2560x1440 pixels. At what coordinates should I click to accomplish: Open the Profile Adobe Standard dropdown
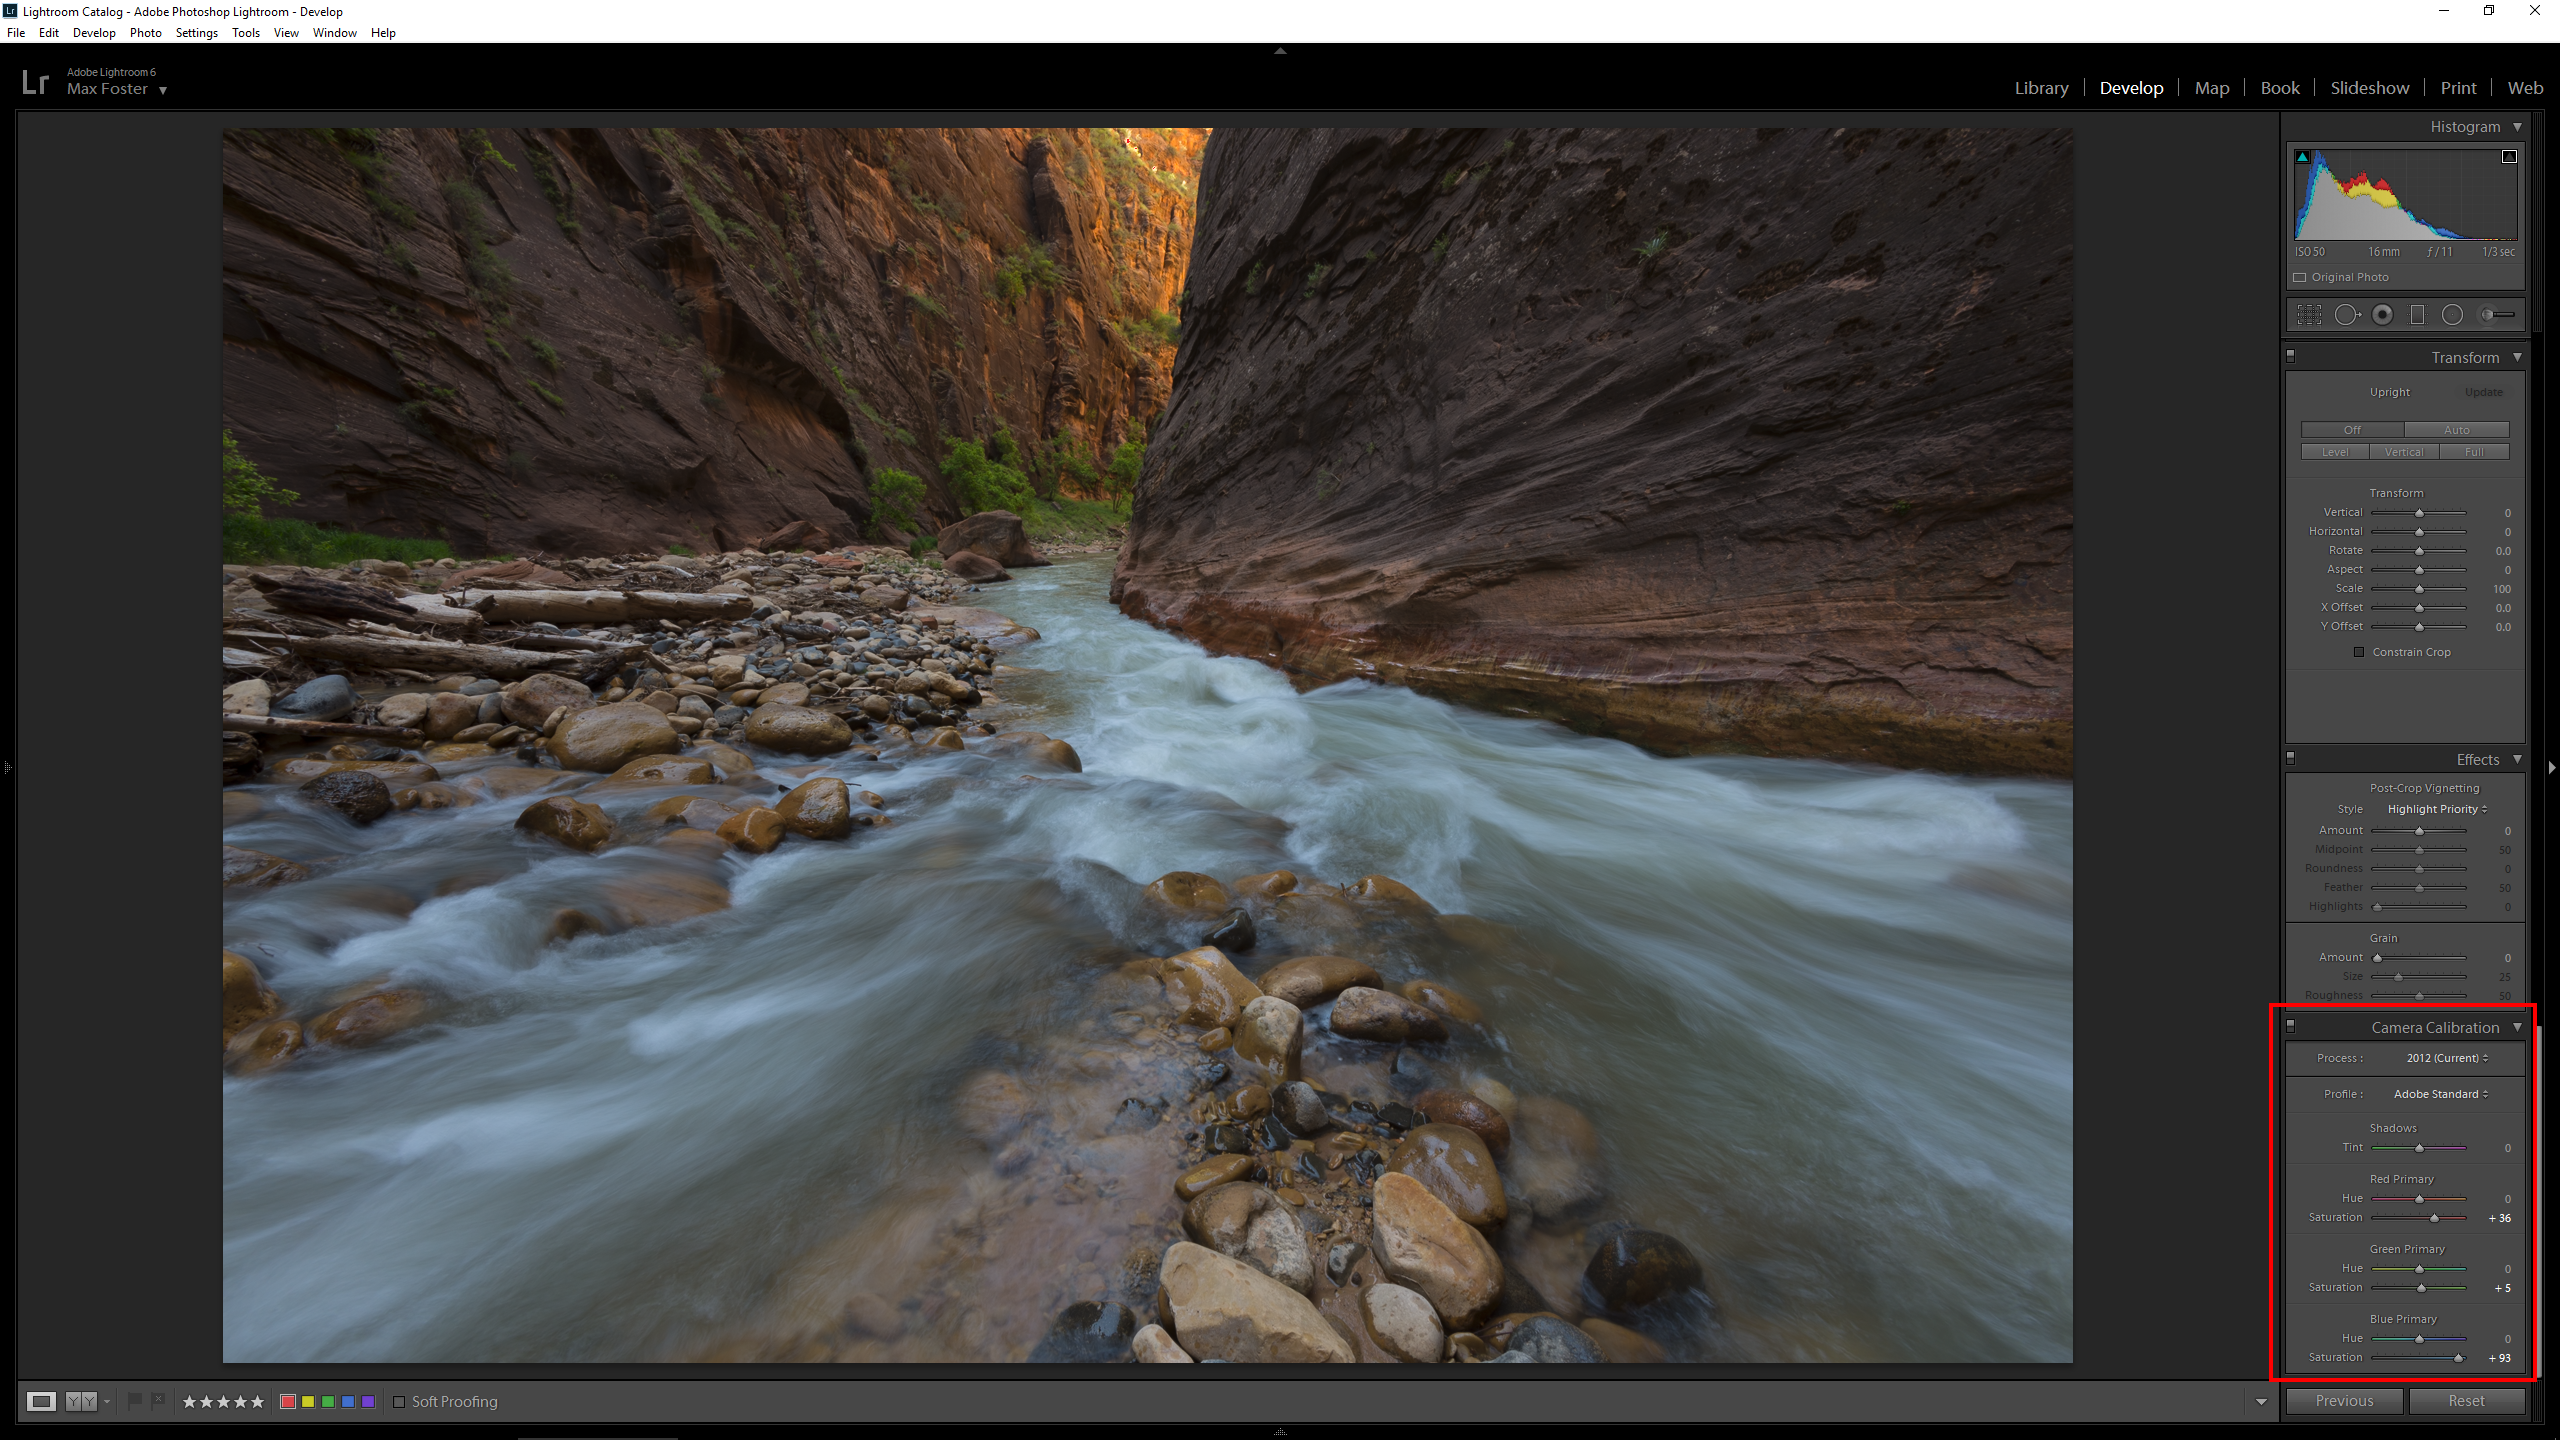pyautogui.click(x=2441, y=1094)
